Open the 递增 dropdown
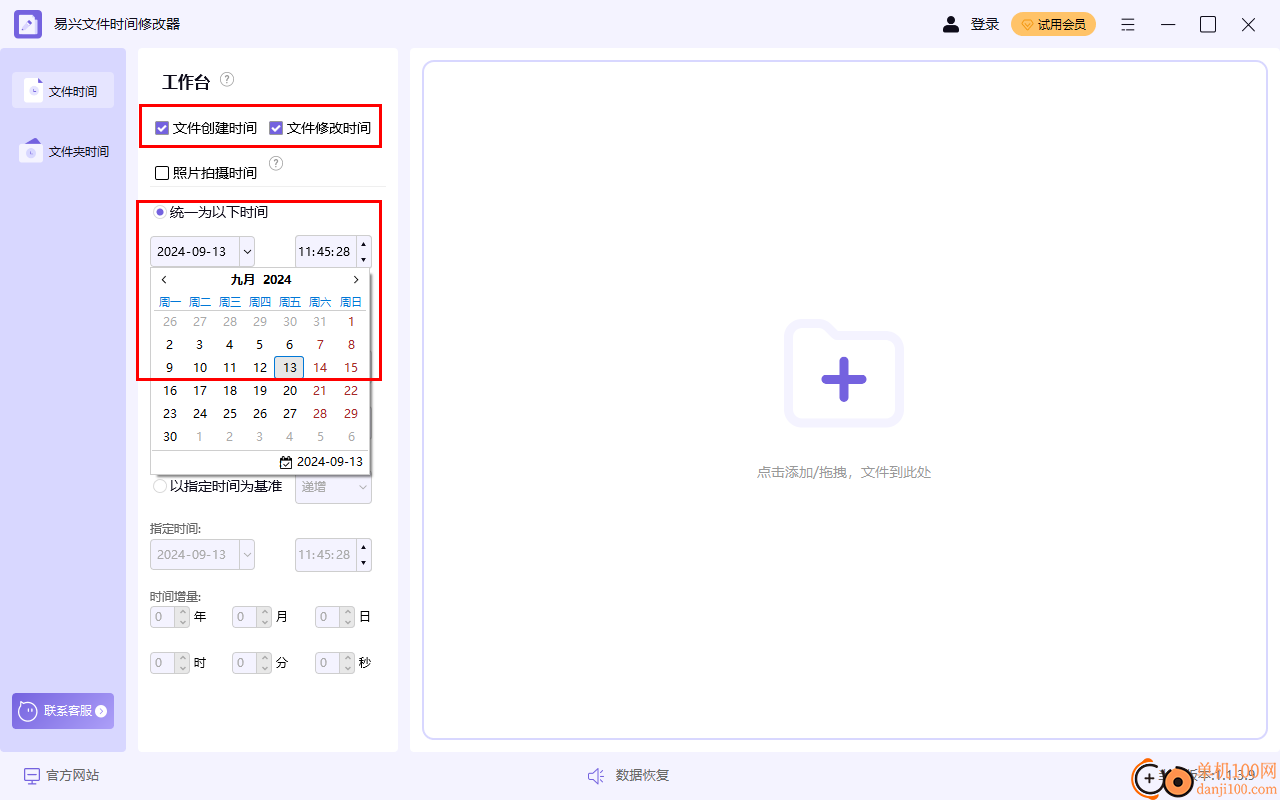1280x800 pixels. (x=333, y=486)
